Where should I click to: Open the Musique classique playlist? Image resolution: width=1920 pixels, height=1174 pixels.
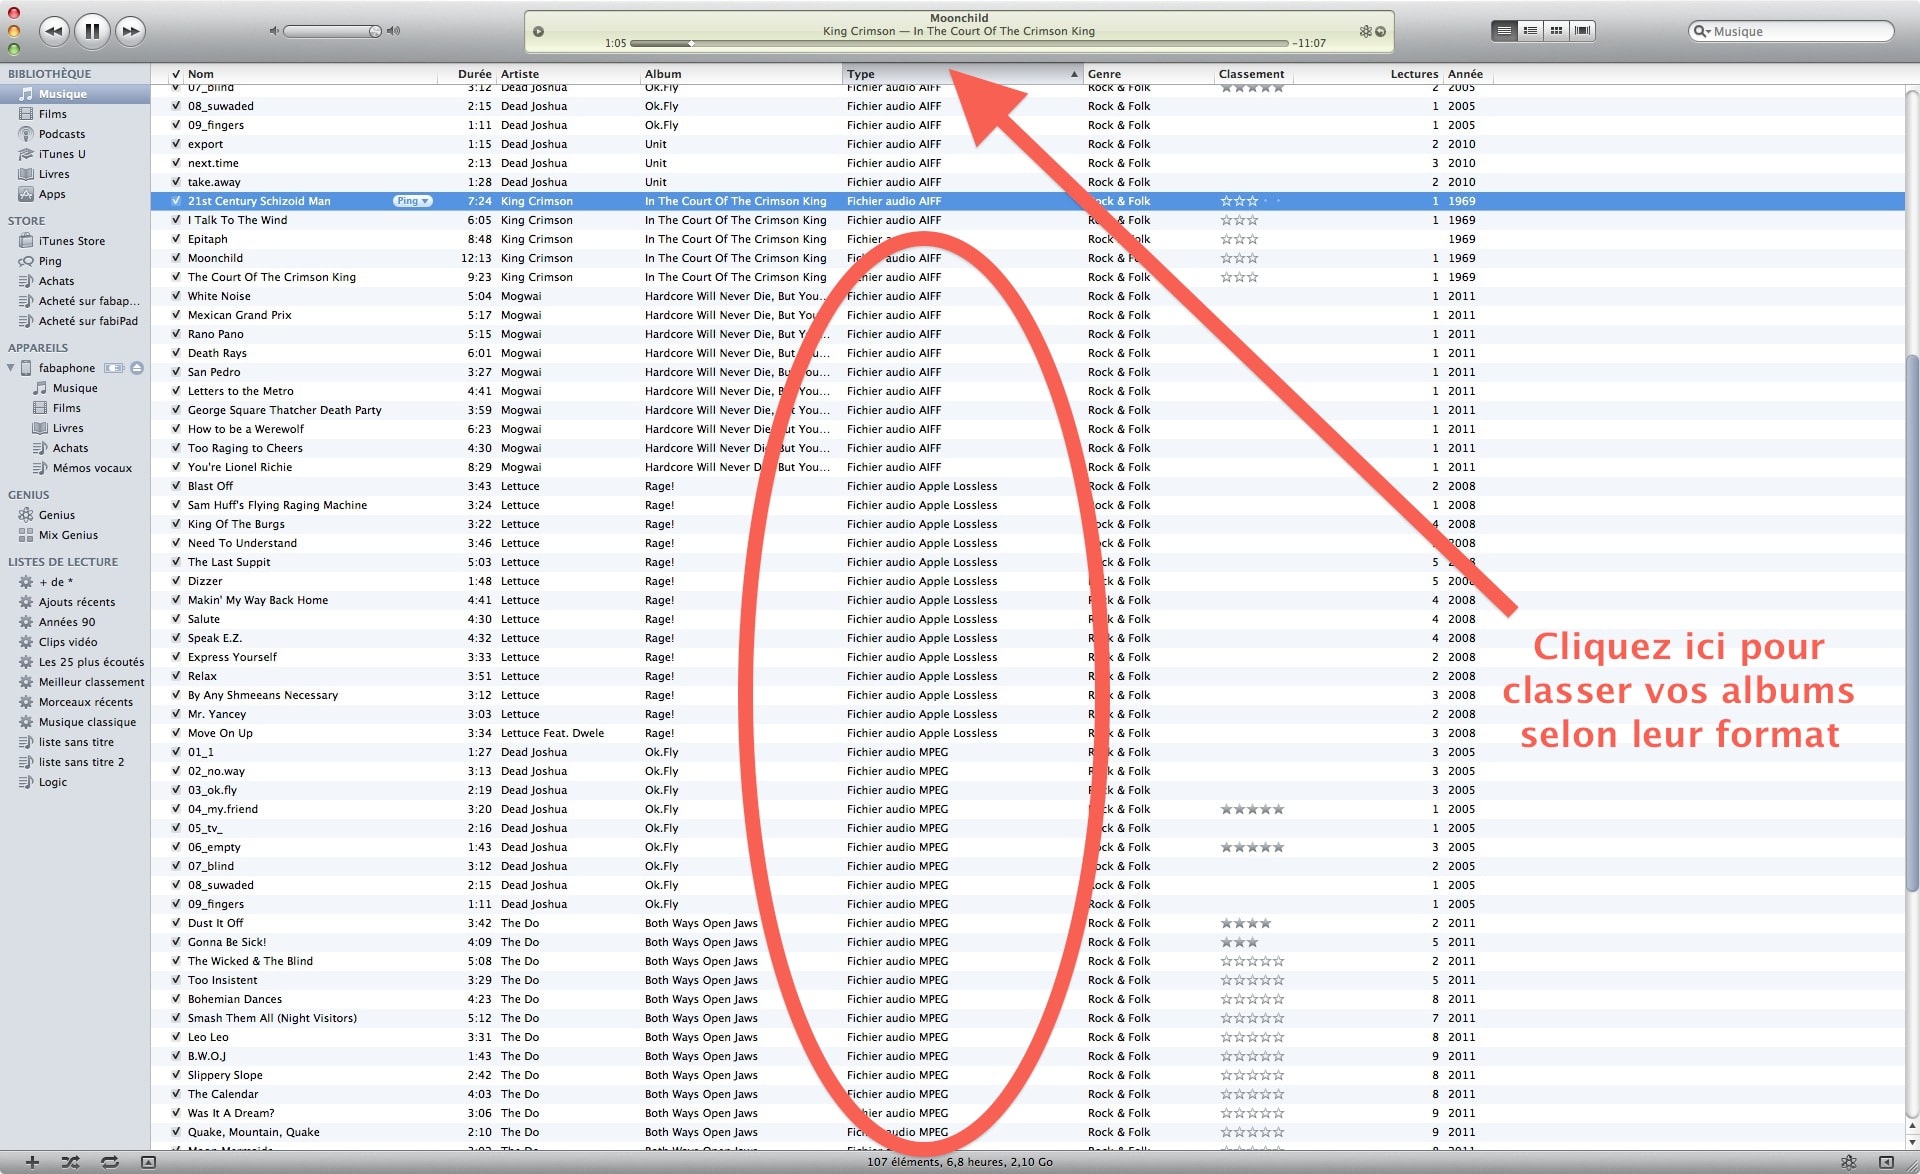[x=87, y=722]
